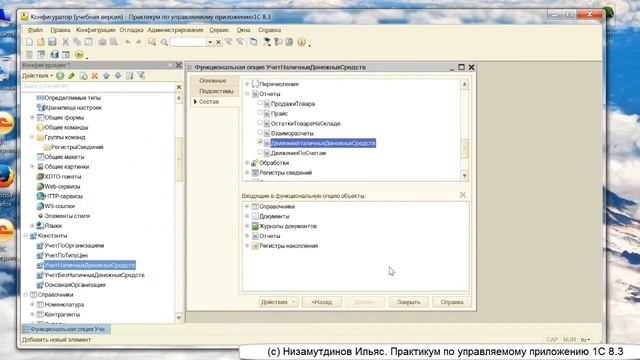This screenshot has width=640, height=360.
Task: Check the ОстаткиТовараНаСкладе checkbox
Action: click(x=260, y=122)
